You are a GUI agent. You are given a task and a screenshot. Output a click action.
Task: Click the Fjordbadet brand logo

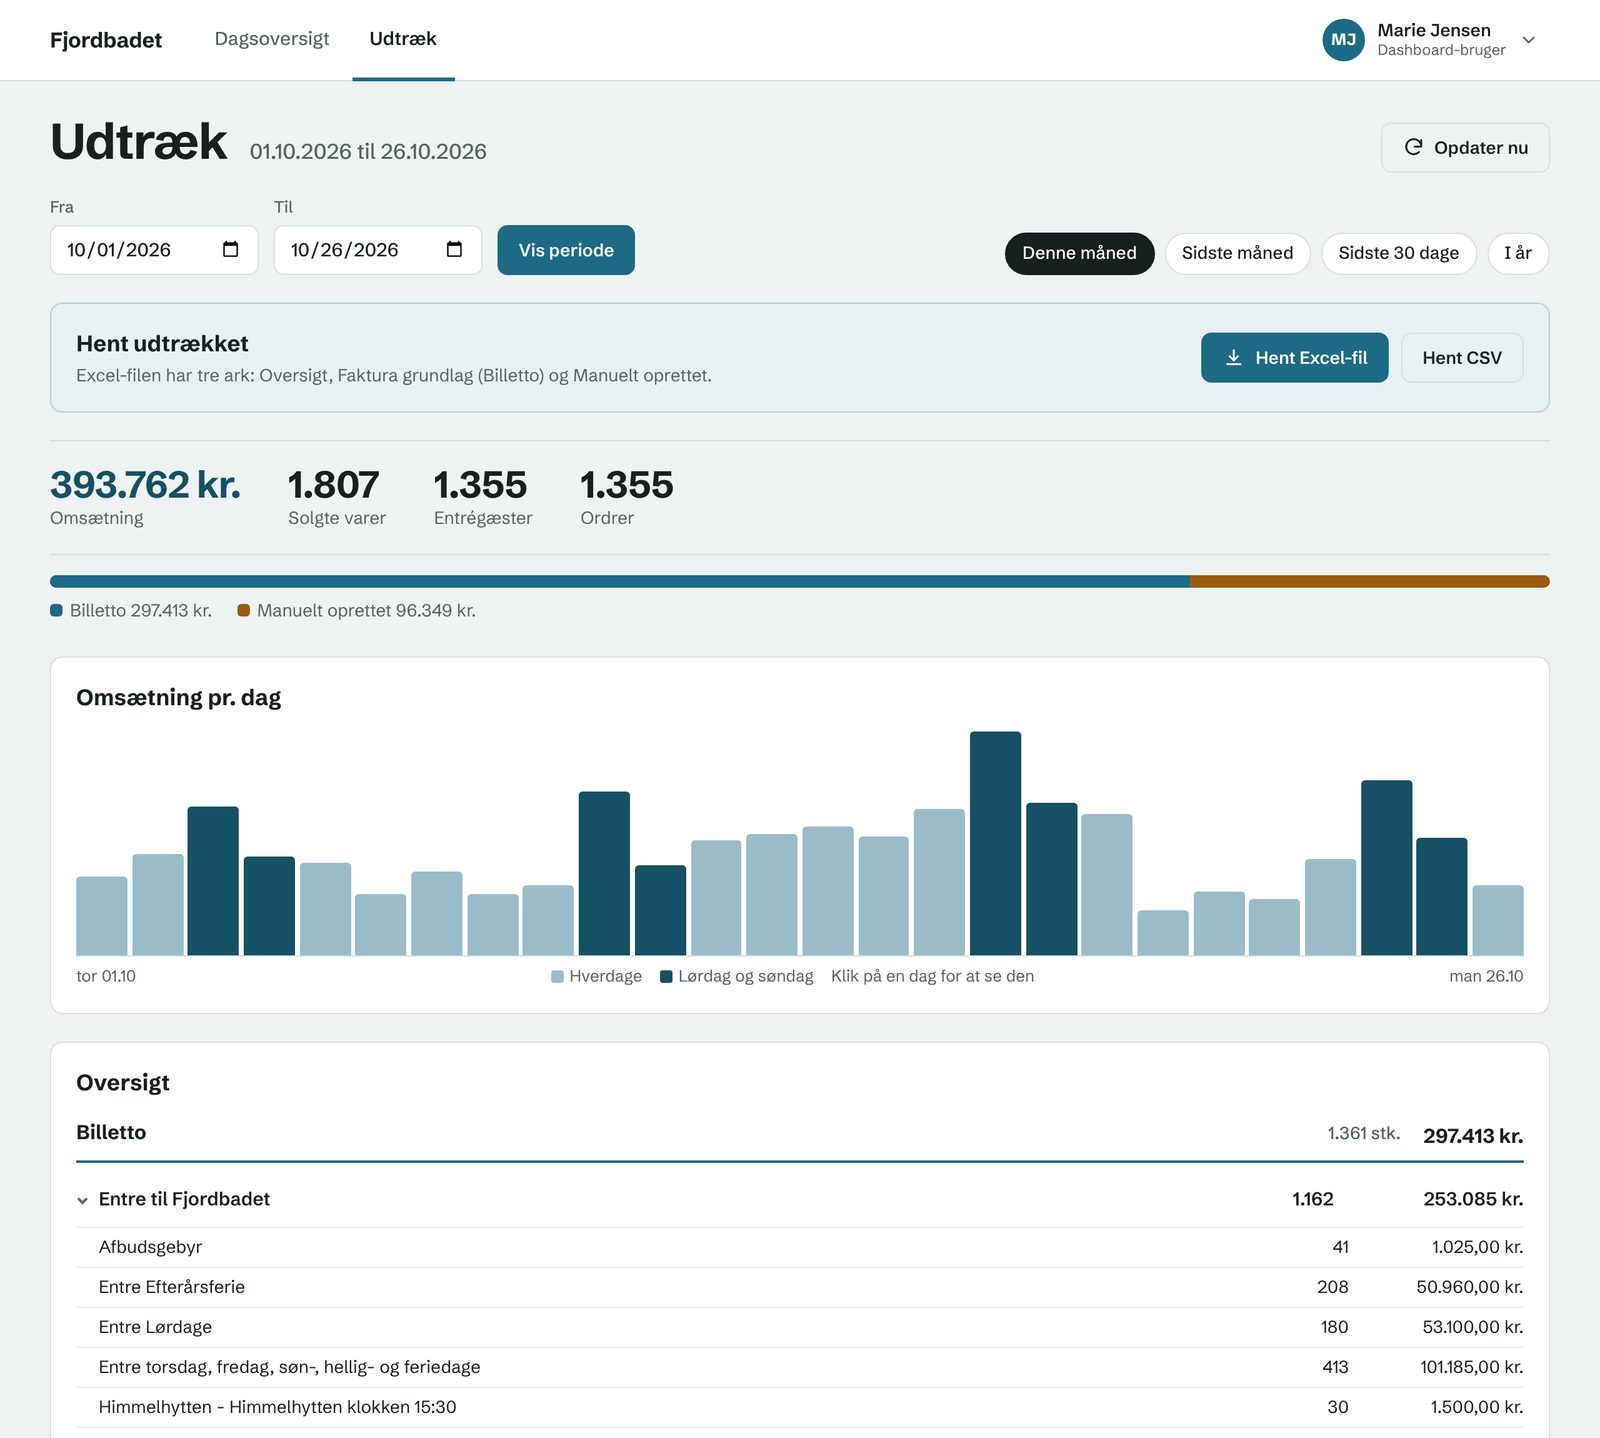coord(106,40)
